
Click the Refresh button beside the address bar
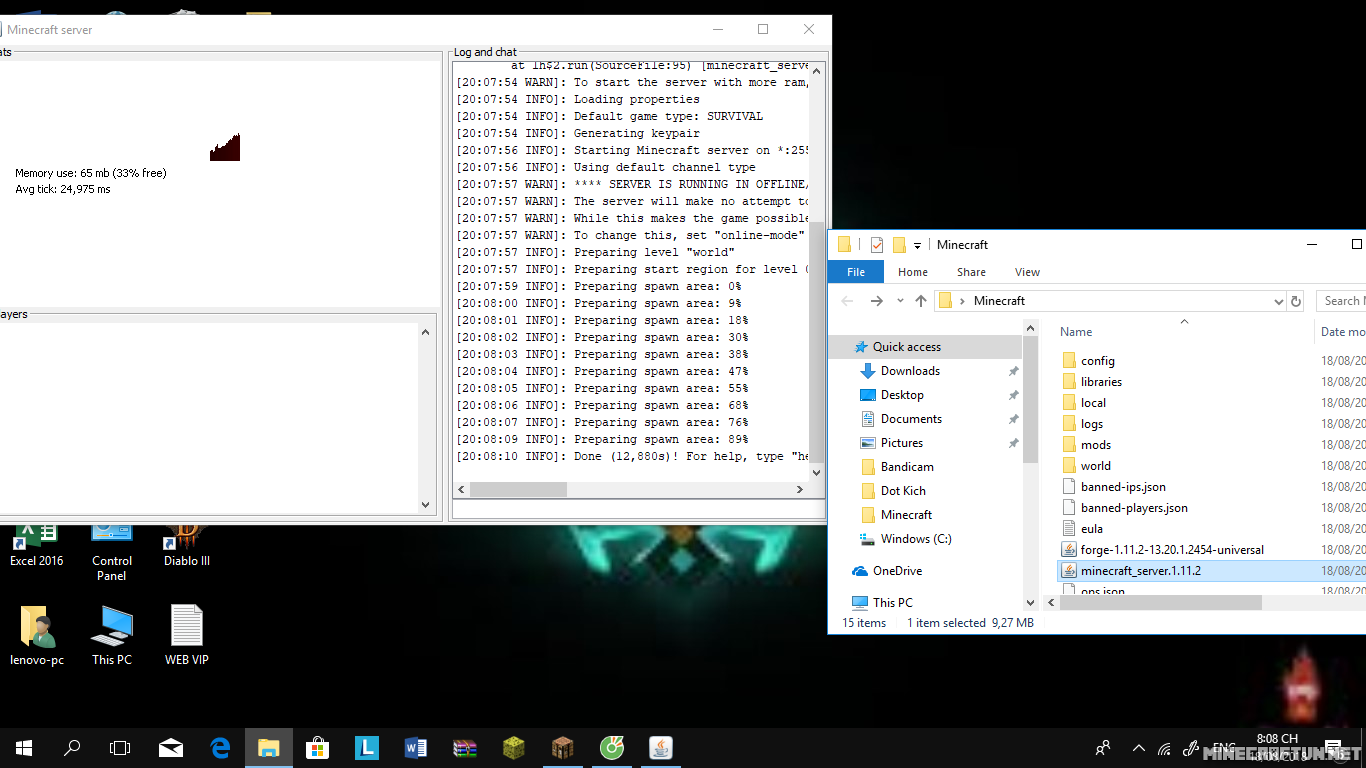pyautogui.click(x=1296, y=301)
